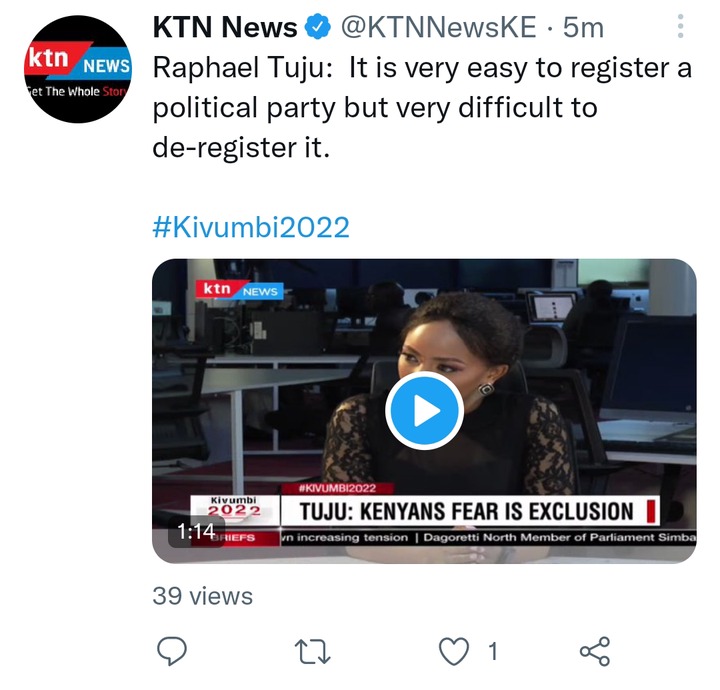720x690 pixels.
Task: Retweet this KTN News post
Action: click(312, 652)
